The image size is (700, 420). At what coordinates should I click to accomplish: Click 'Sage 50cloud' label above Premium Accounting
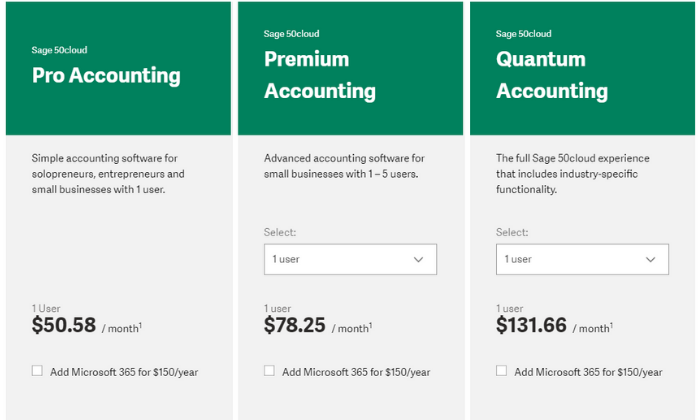(x=292, y=34)
